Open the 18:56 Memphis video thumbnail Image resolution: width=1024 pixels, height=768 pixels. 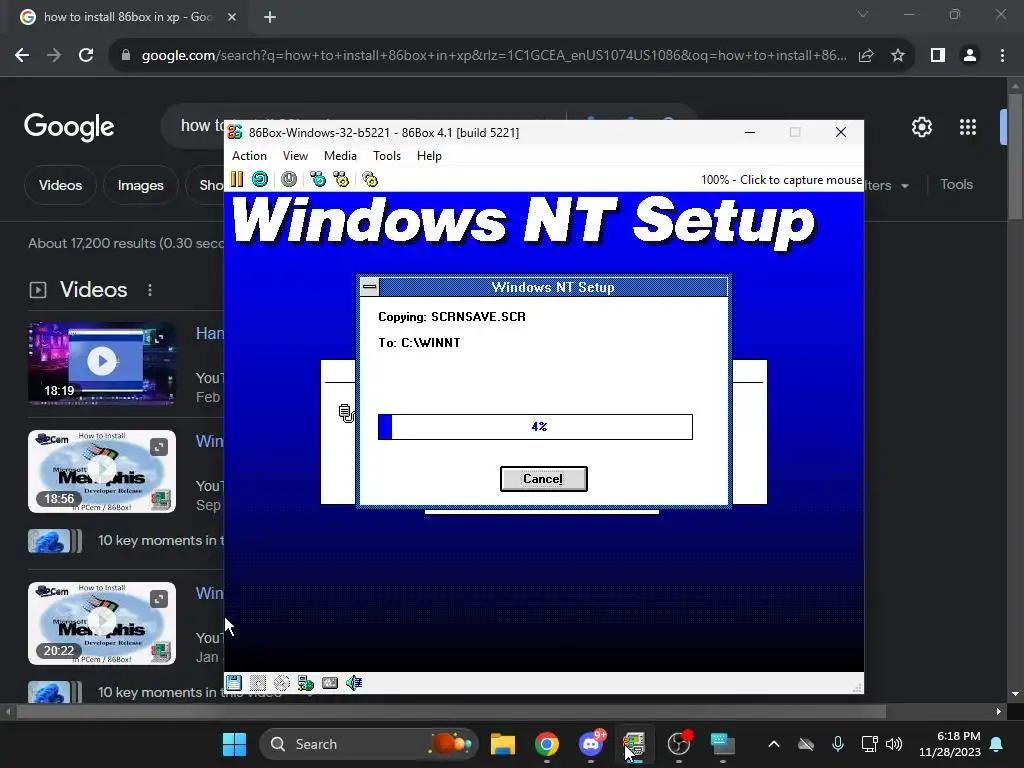tap(102, 472)
